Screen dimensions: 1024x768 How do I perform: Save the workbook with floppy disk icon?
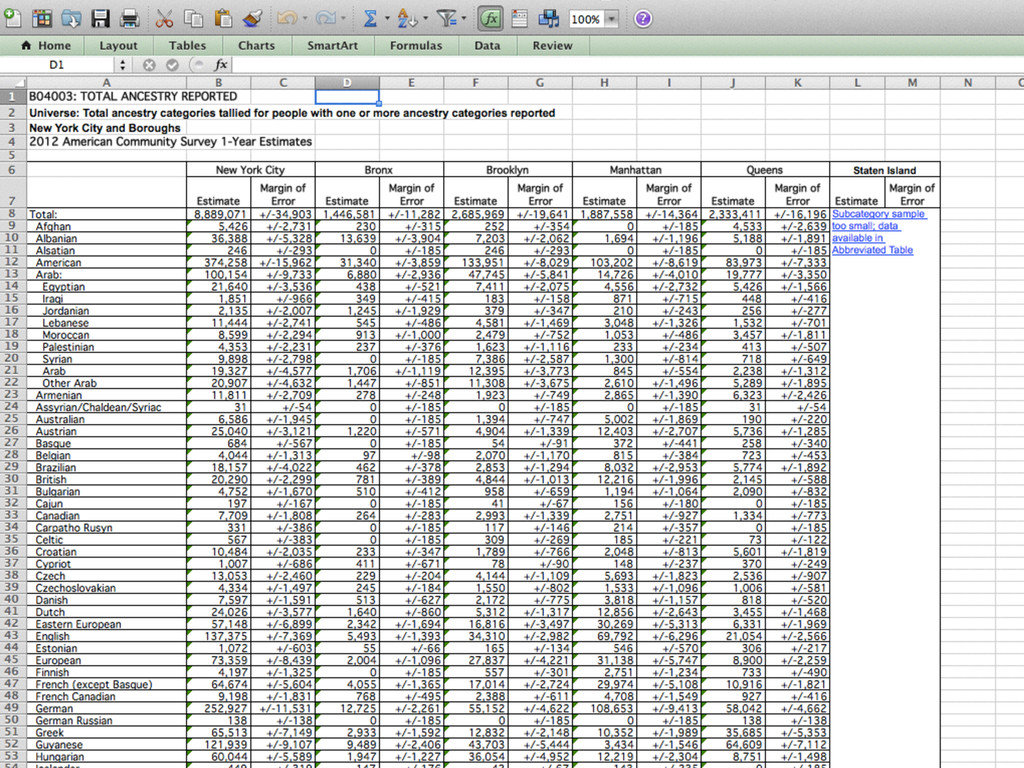pyautogui.click(x=101, y=18)
